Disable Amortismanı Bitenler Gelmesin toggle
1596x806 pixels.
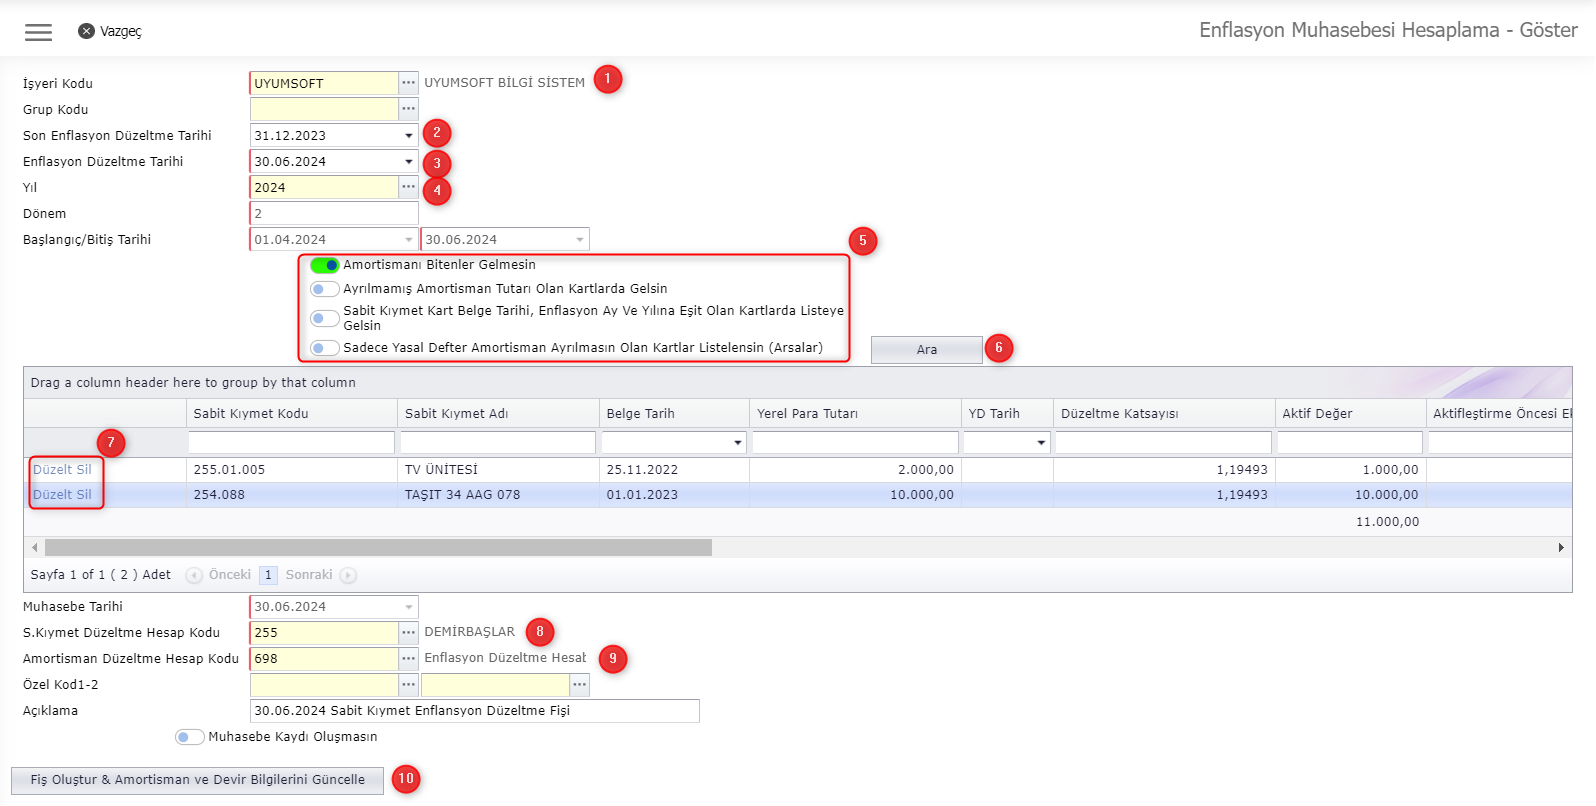[324, 265]
